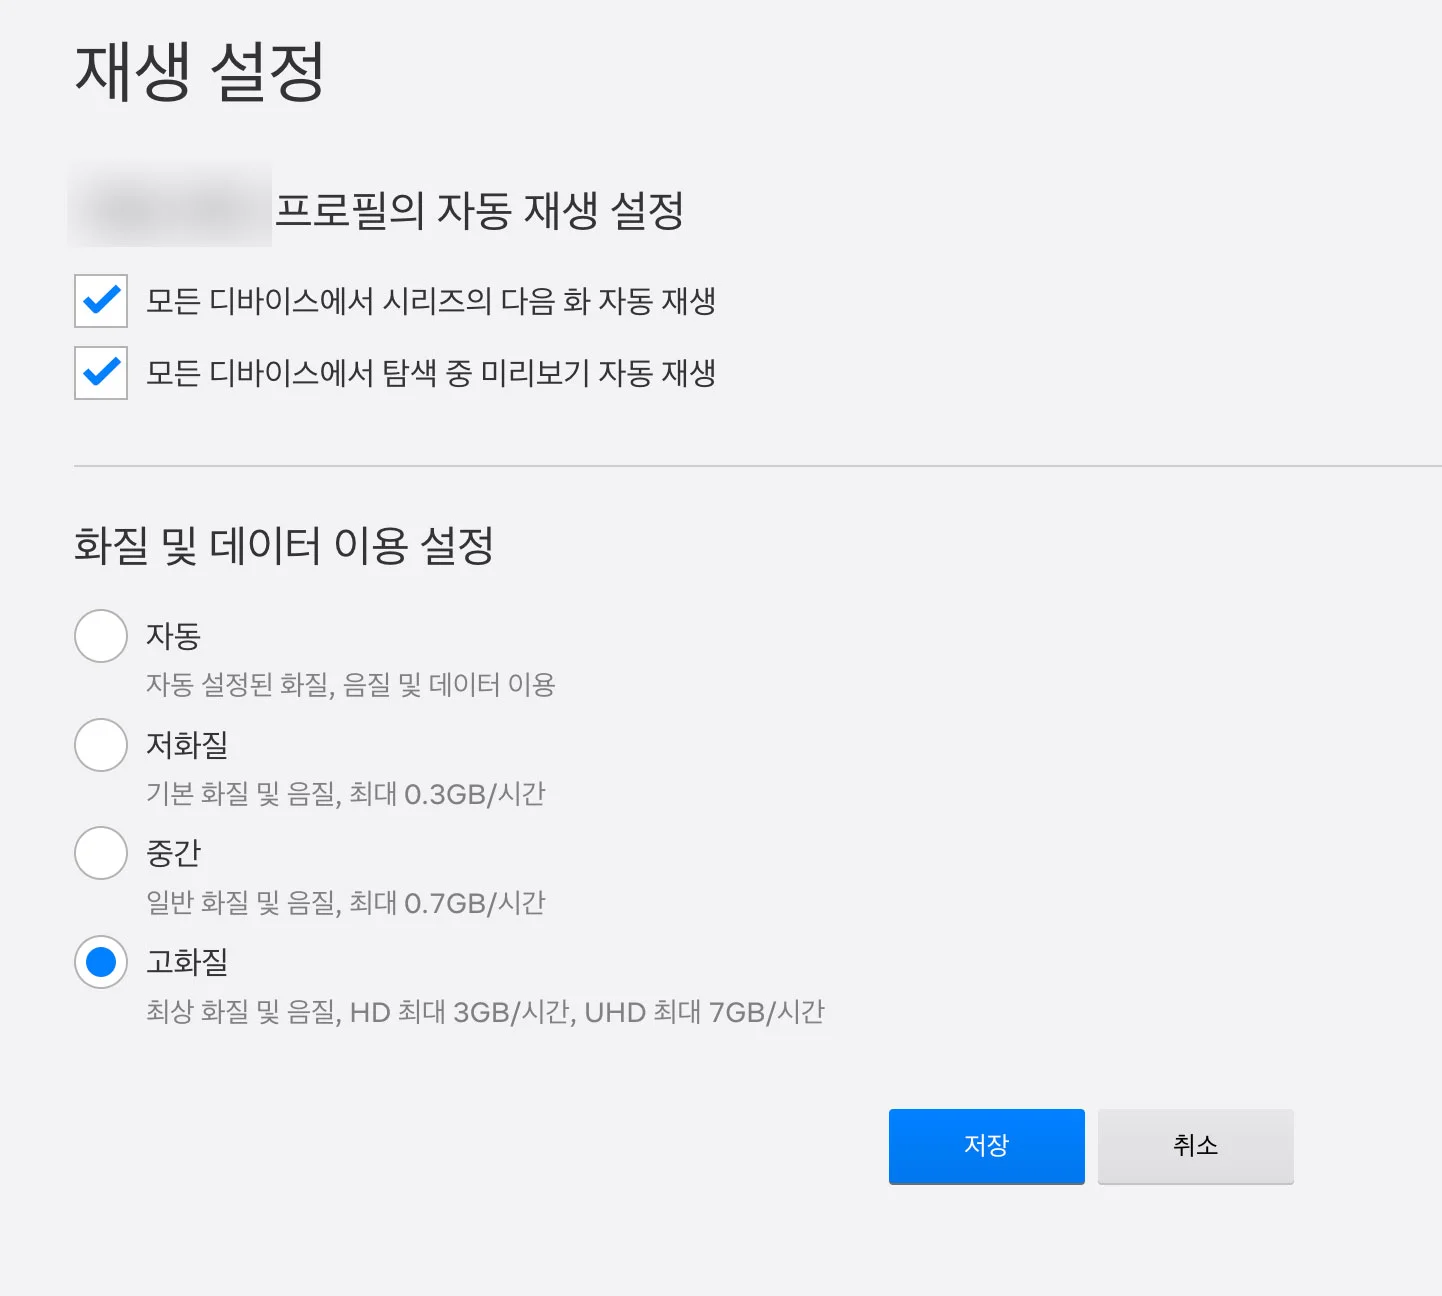Click description '기본 화질 및 음질, 최대 0.3GB/시간'
This screenshot has width=1442, height=1296.
click(x=346, y=794)
